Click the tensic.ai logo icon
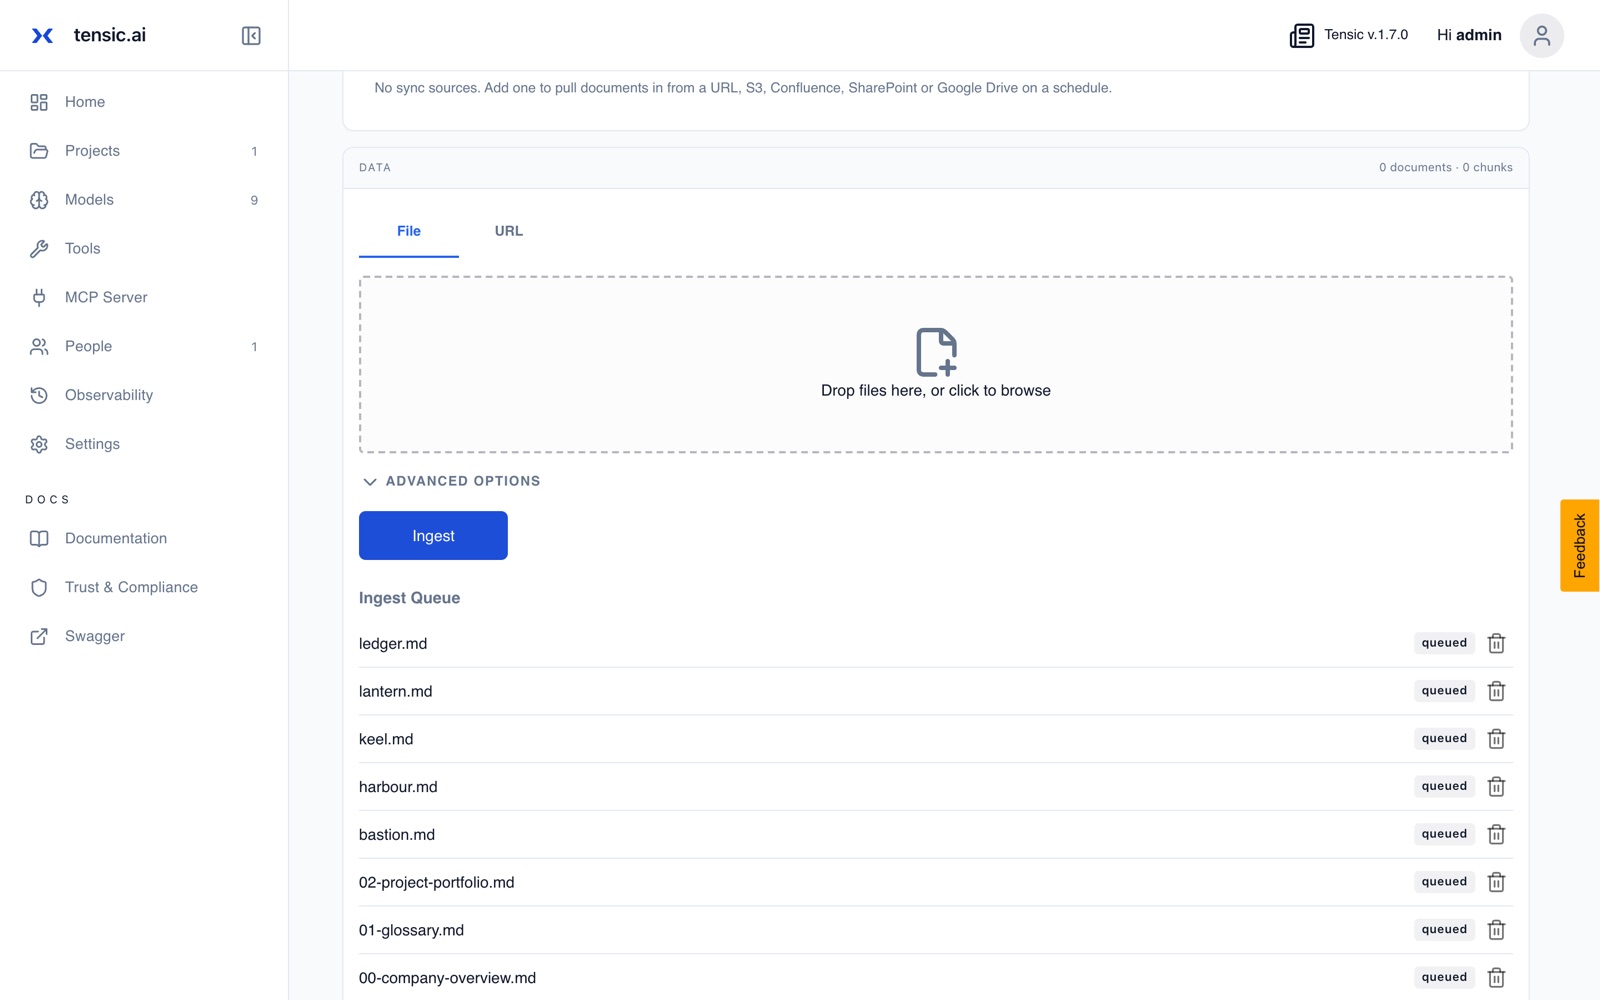Image resolution: width=1600 pixels, height=1000 pixels. [x=42, y=36]
